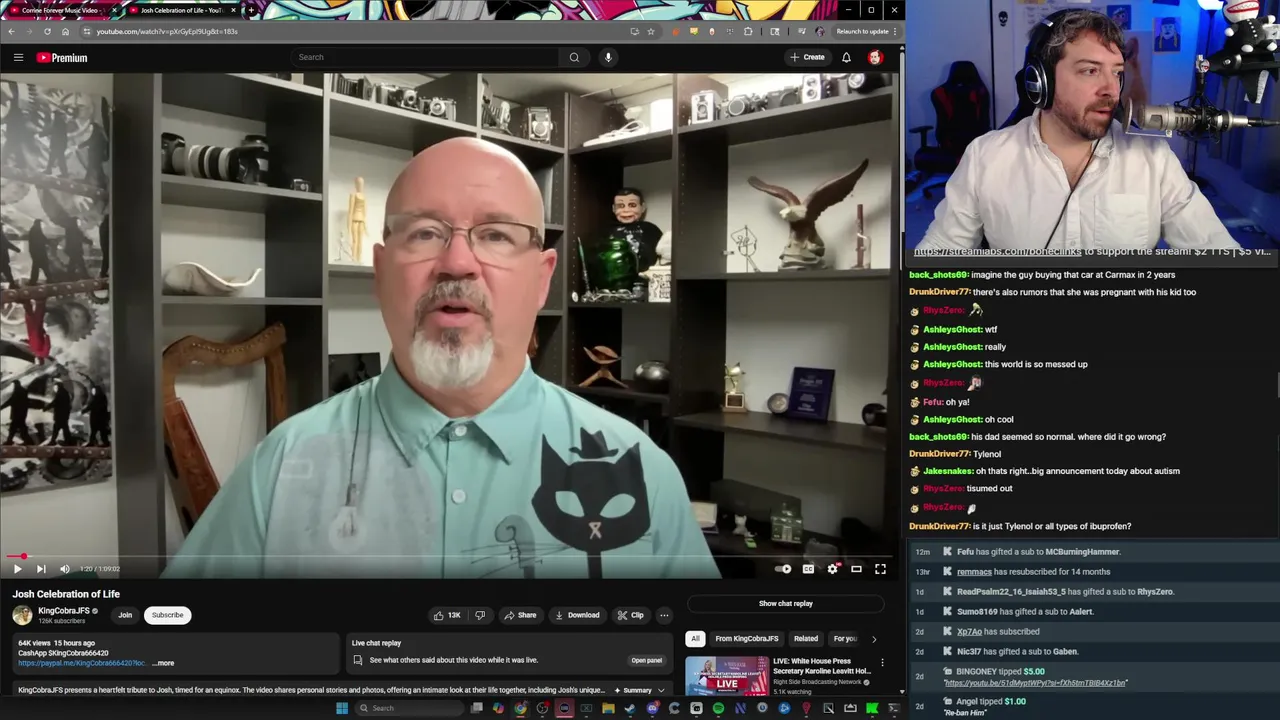Switch the player to theater mode
This screenshot has height=720, width=1280.
click(x=856, y=569)
